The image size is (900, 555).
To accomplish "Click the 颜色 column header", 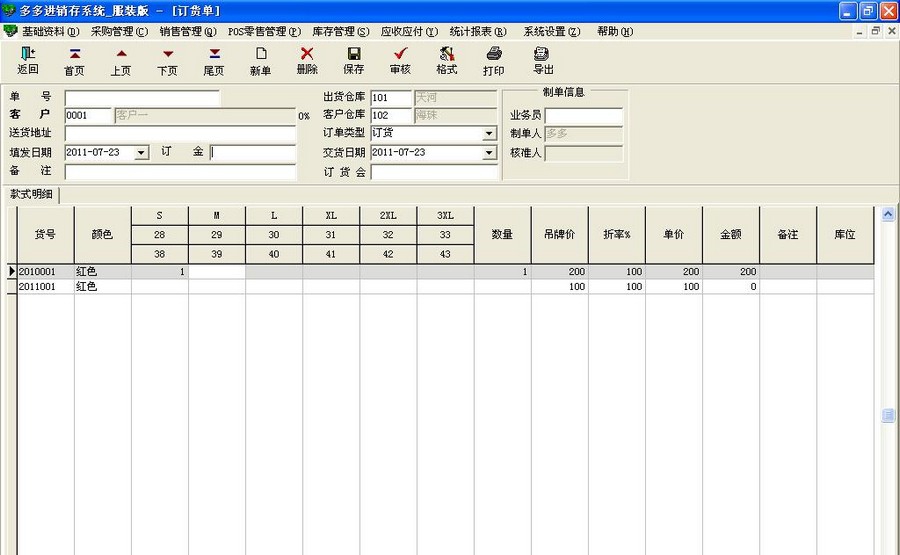I will [x=103, y=235].
